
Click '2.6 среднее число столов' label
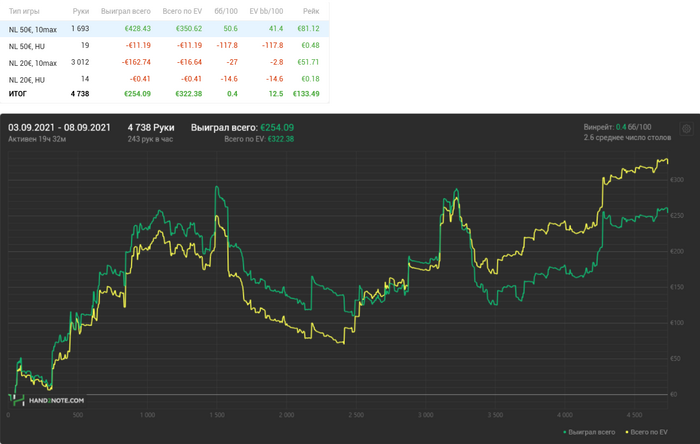point(627,137)
